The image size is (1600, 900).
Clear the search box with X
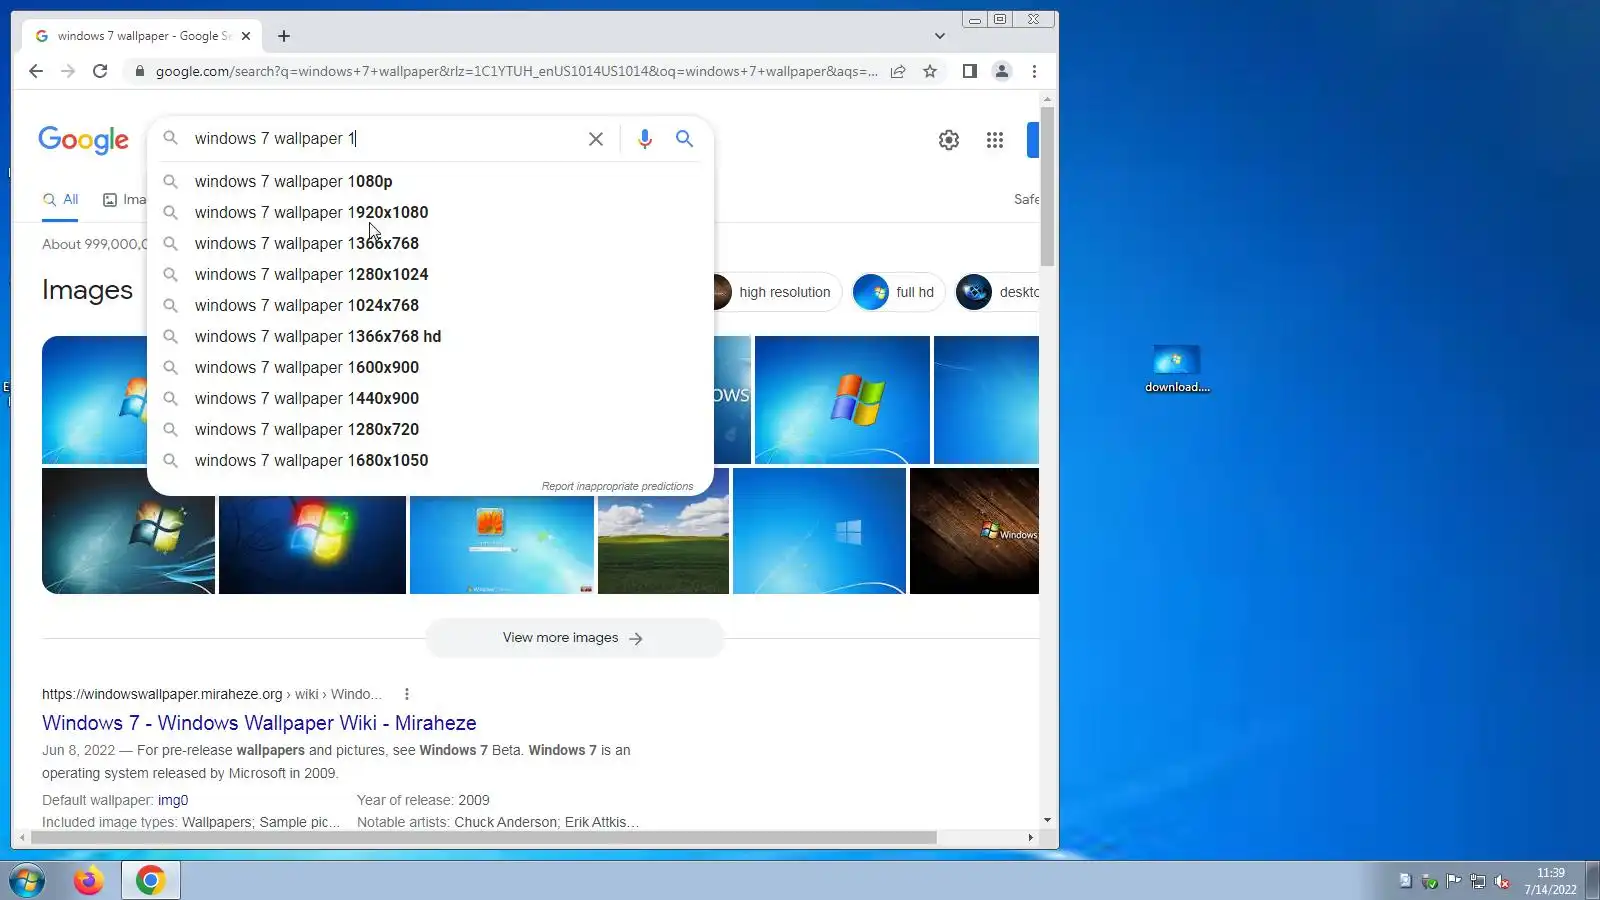coord(596,139)
